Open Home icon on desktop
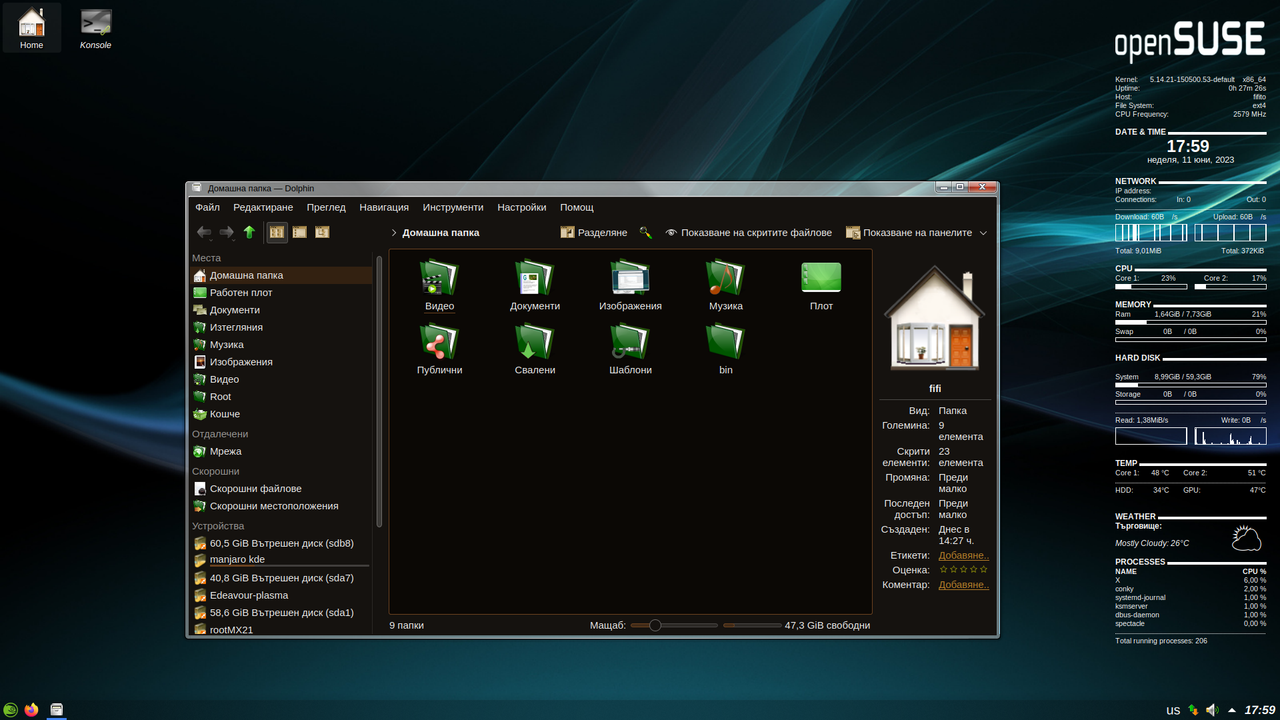The height and width of the screenshot is (720, 1280). 32,28
